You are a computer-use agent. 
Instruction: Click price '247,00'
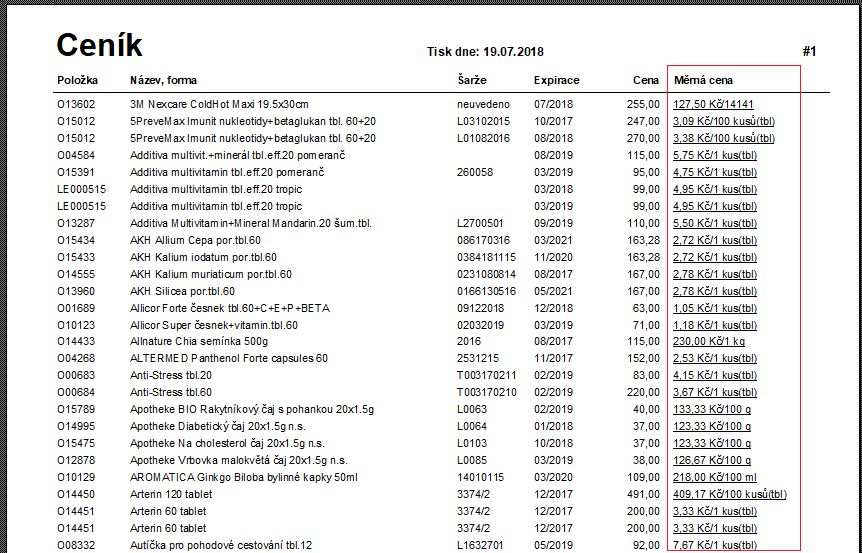pyautogui.click(x=643, y=121)
